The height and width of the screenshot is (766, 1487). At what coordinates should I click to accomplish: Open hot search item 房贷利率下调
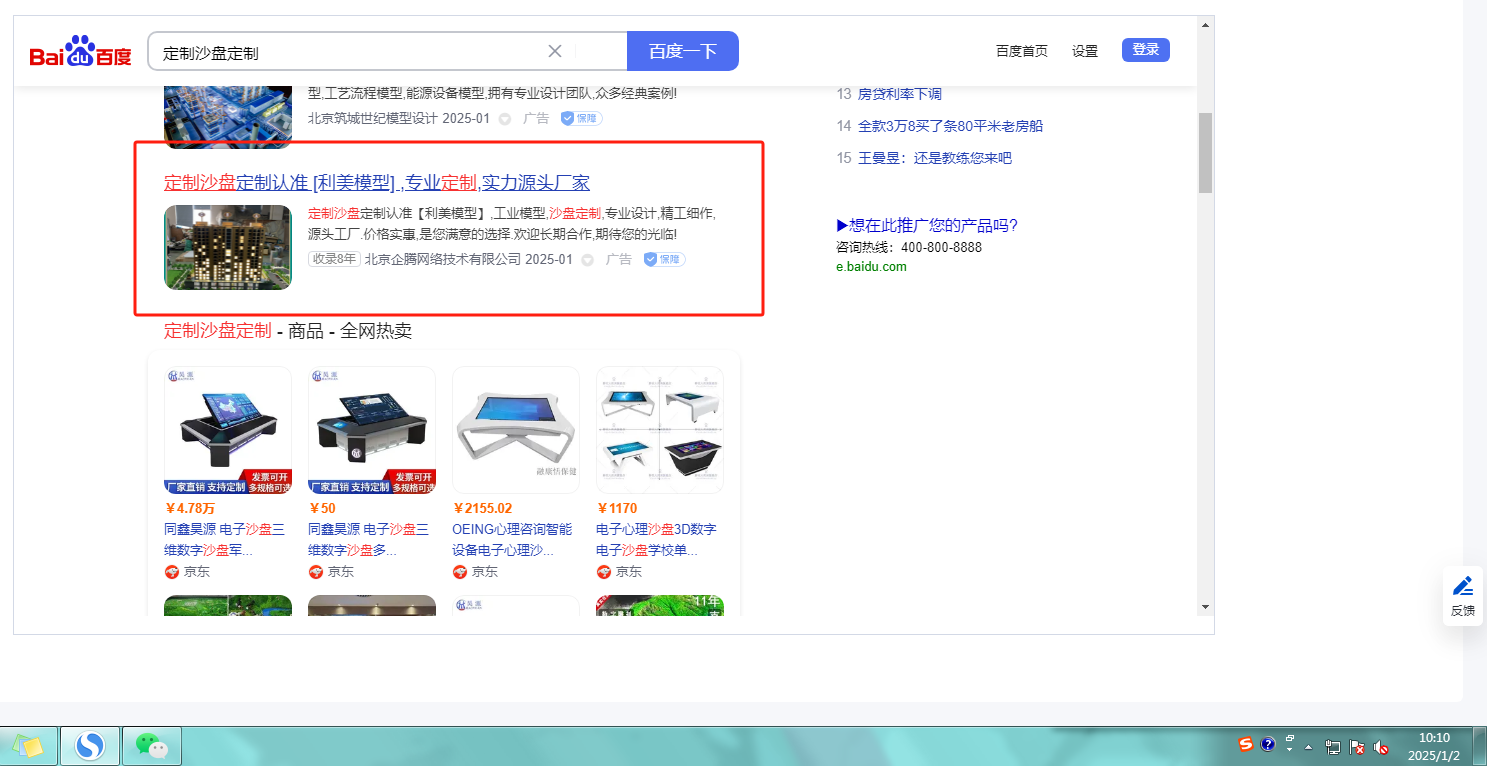pyautogui.click(x=900, y=94)
